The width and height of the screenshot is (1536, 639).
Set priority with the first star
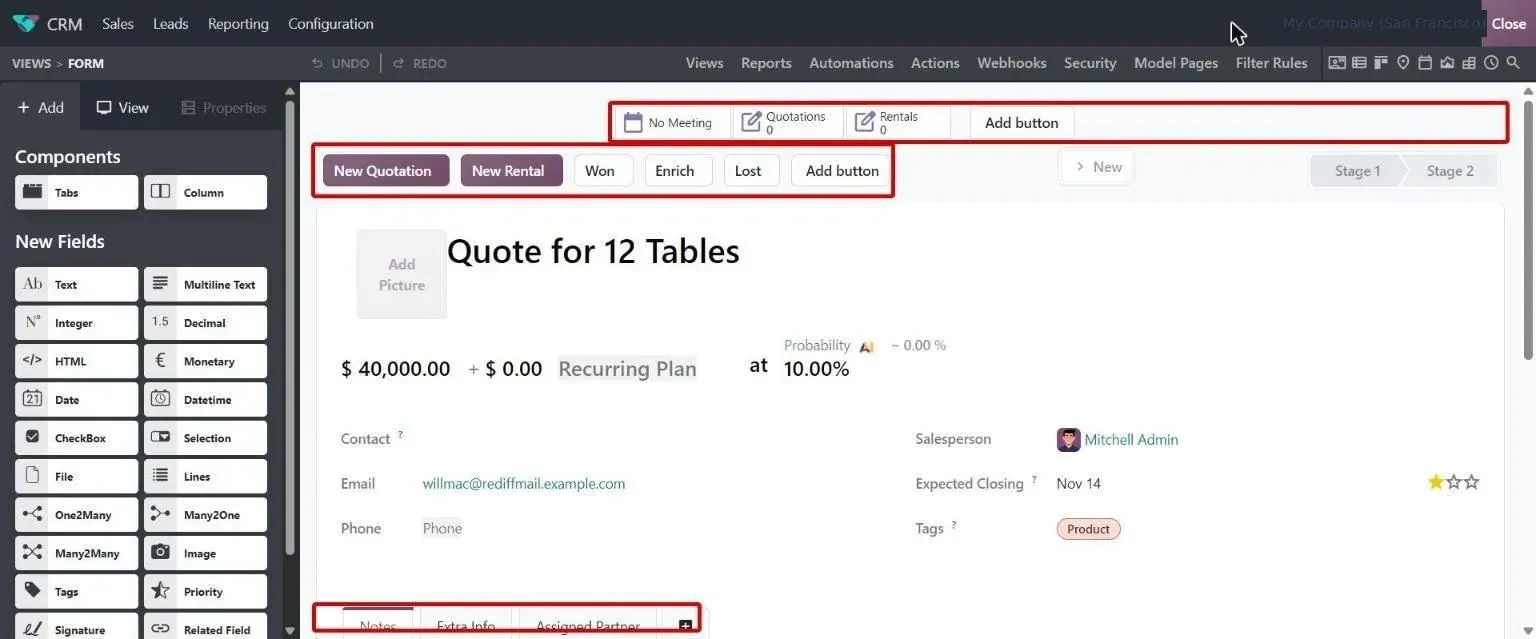(1436, 482)
